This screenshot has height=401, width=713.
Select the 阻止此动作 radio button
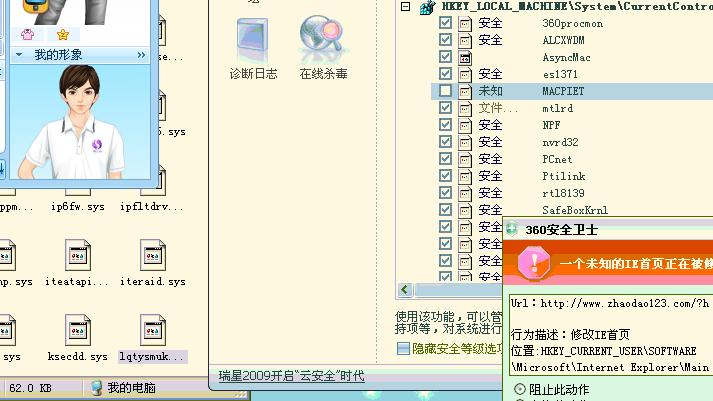click(x=519, y=389)
